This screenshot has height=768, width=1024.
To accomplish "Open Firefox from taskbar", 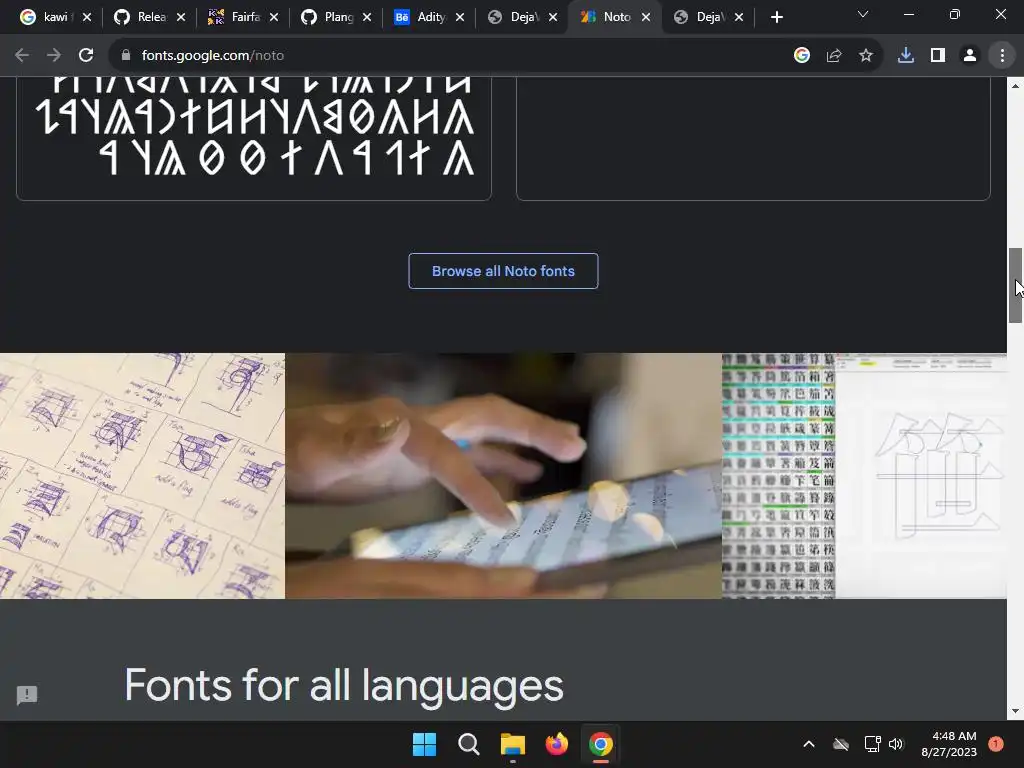I will tap(556, 744).
